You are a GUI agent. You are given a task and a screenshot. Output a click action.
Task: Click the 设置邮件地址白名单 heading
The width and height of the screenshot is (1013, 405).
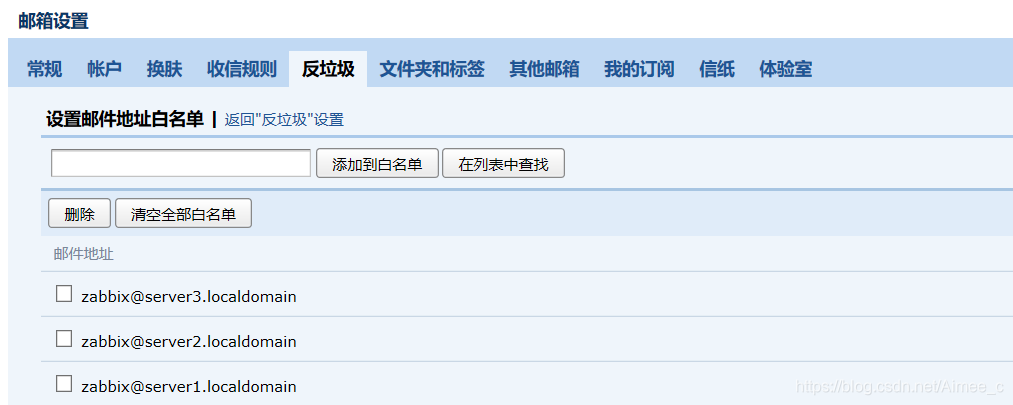[x=125, y=119]
